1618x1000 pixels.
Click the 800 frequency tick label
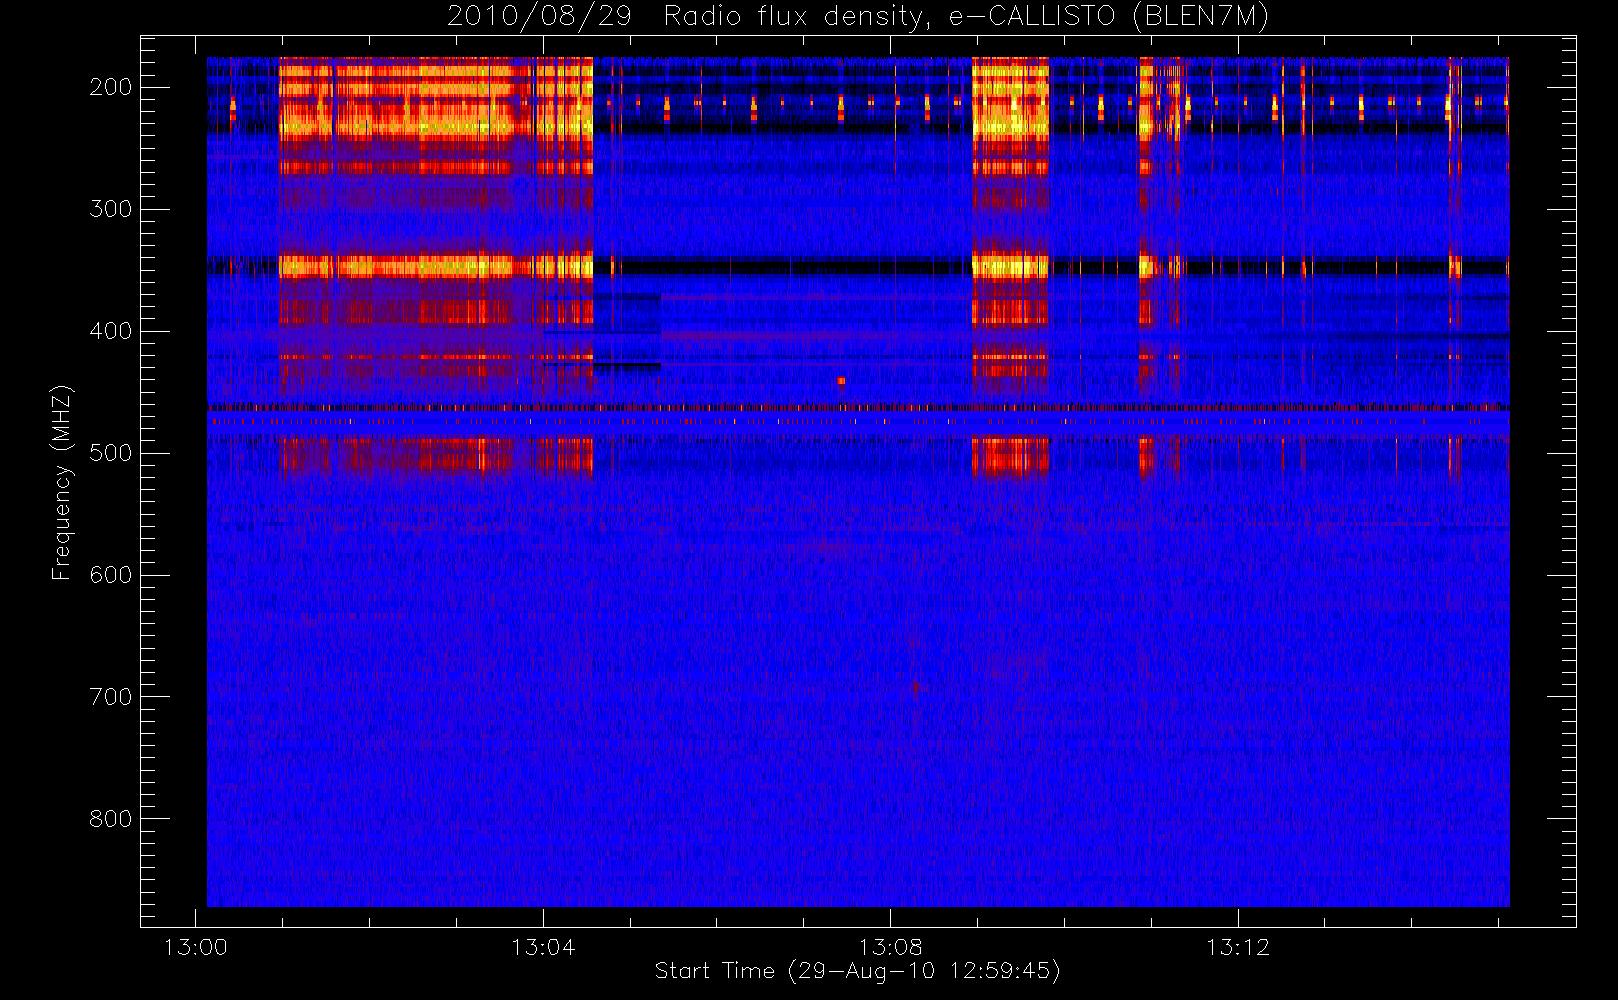(111, 819)
